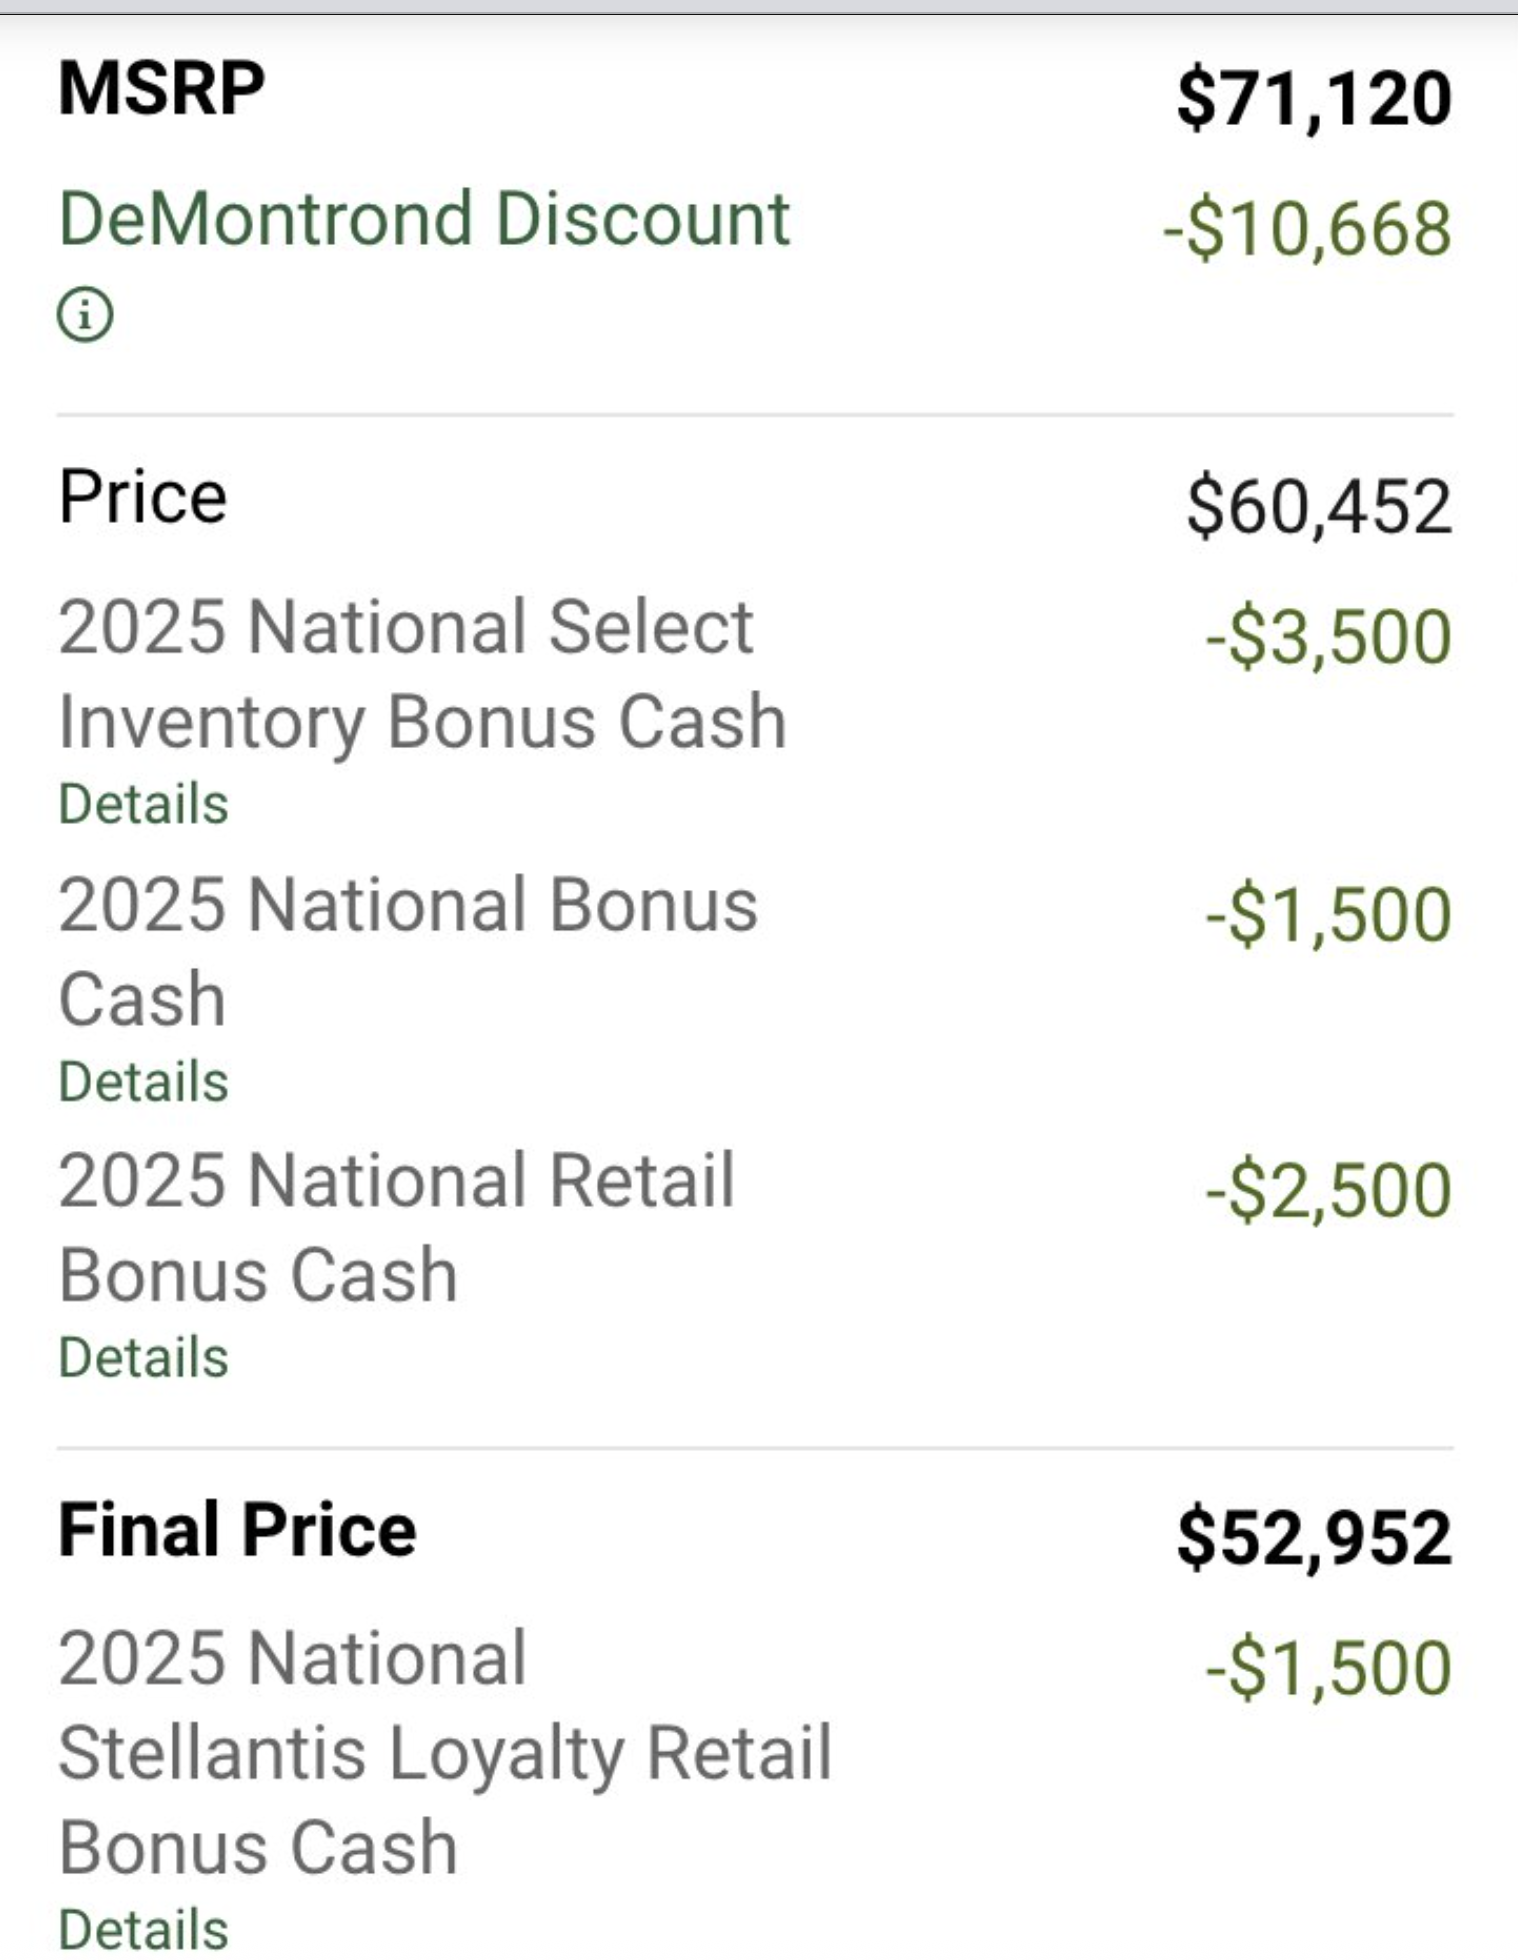Tap the 2025 National Retail Bonus Cash title
The image size is (1518, 1960).
396,1228
